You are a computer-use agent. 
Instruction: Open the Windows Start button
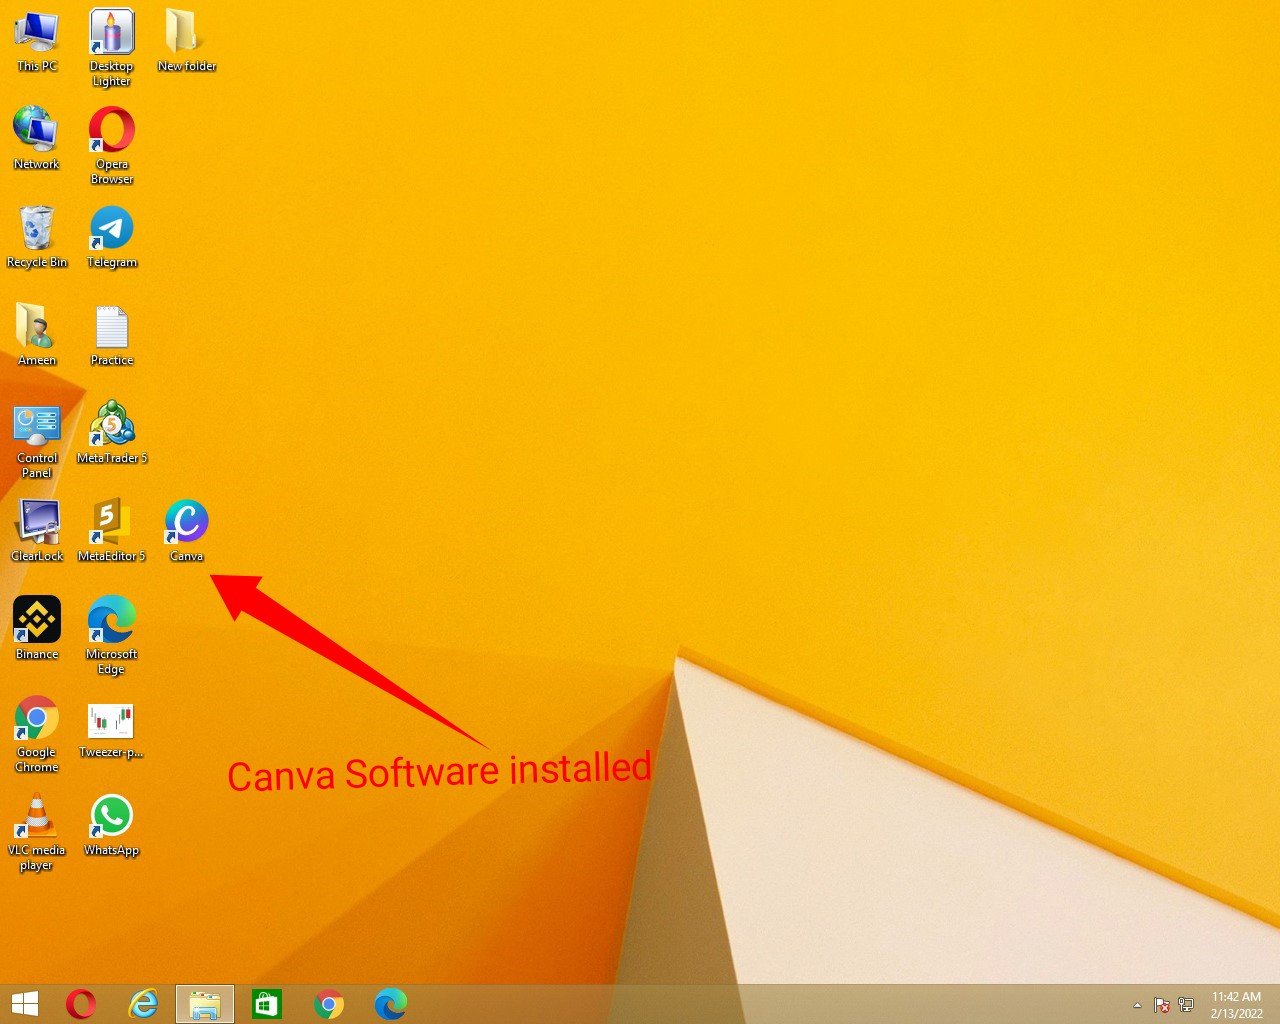[x=25, y=1004]
